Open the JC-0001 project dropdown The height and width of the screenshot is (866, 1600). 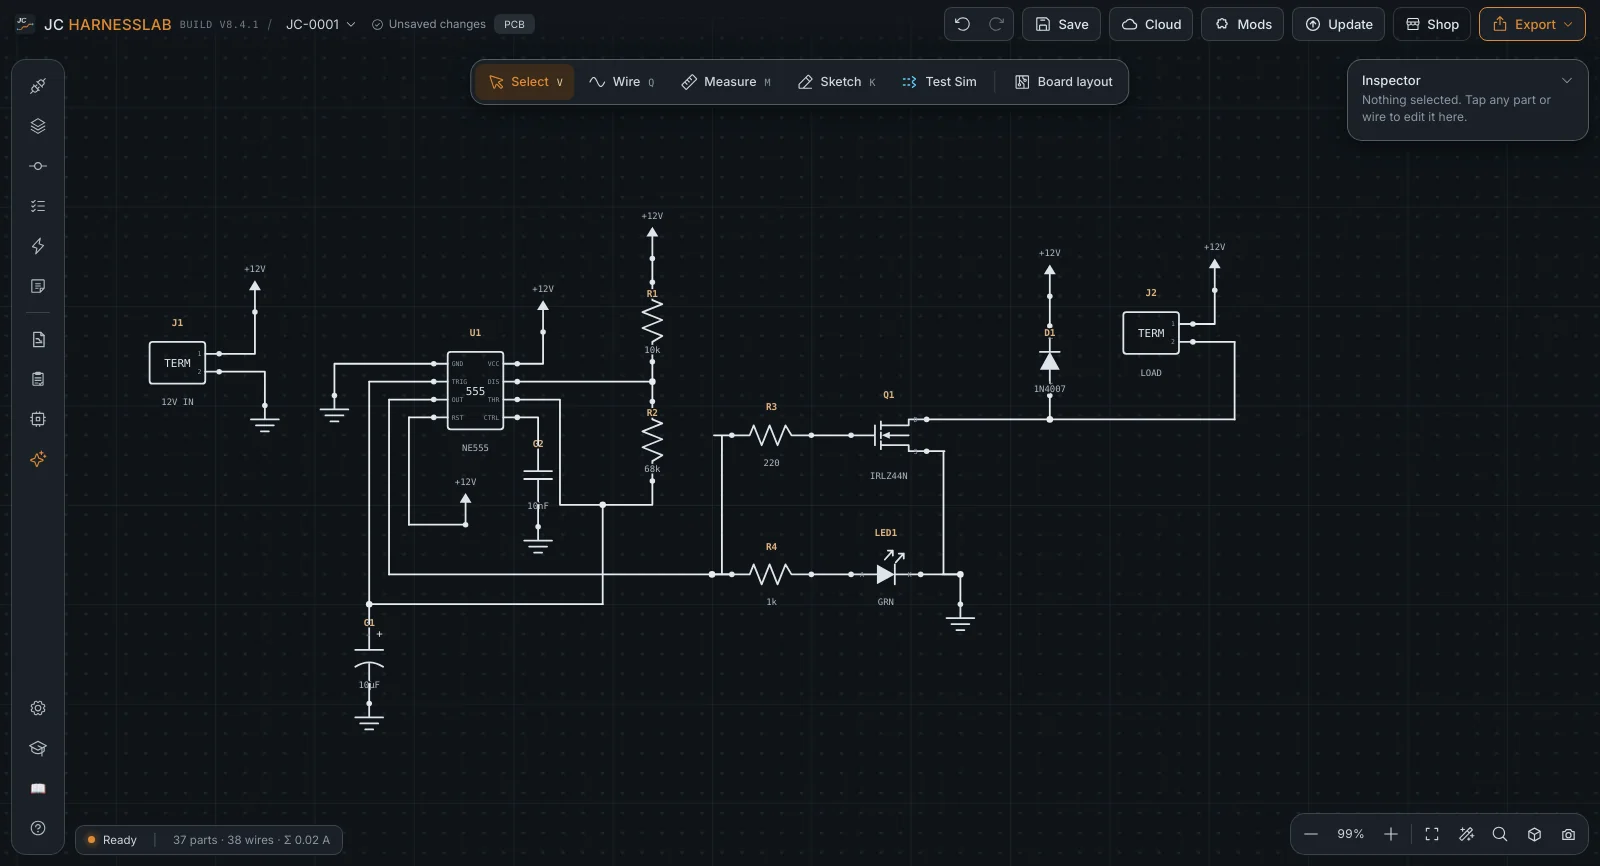tap(320, 24)
